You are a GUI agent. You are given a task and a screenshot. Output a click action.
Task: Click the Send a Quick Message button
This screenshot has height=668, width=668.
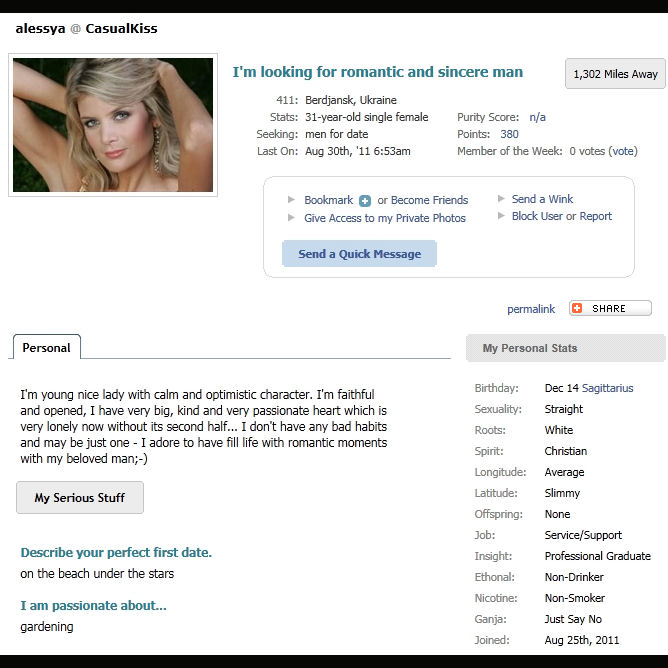point(359,253)
